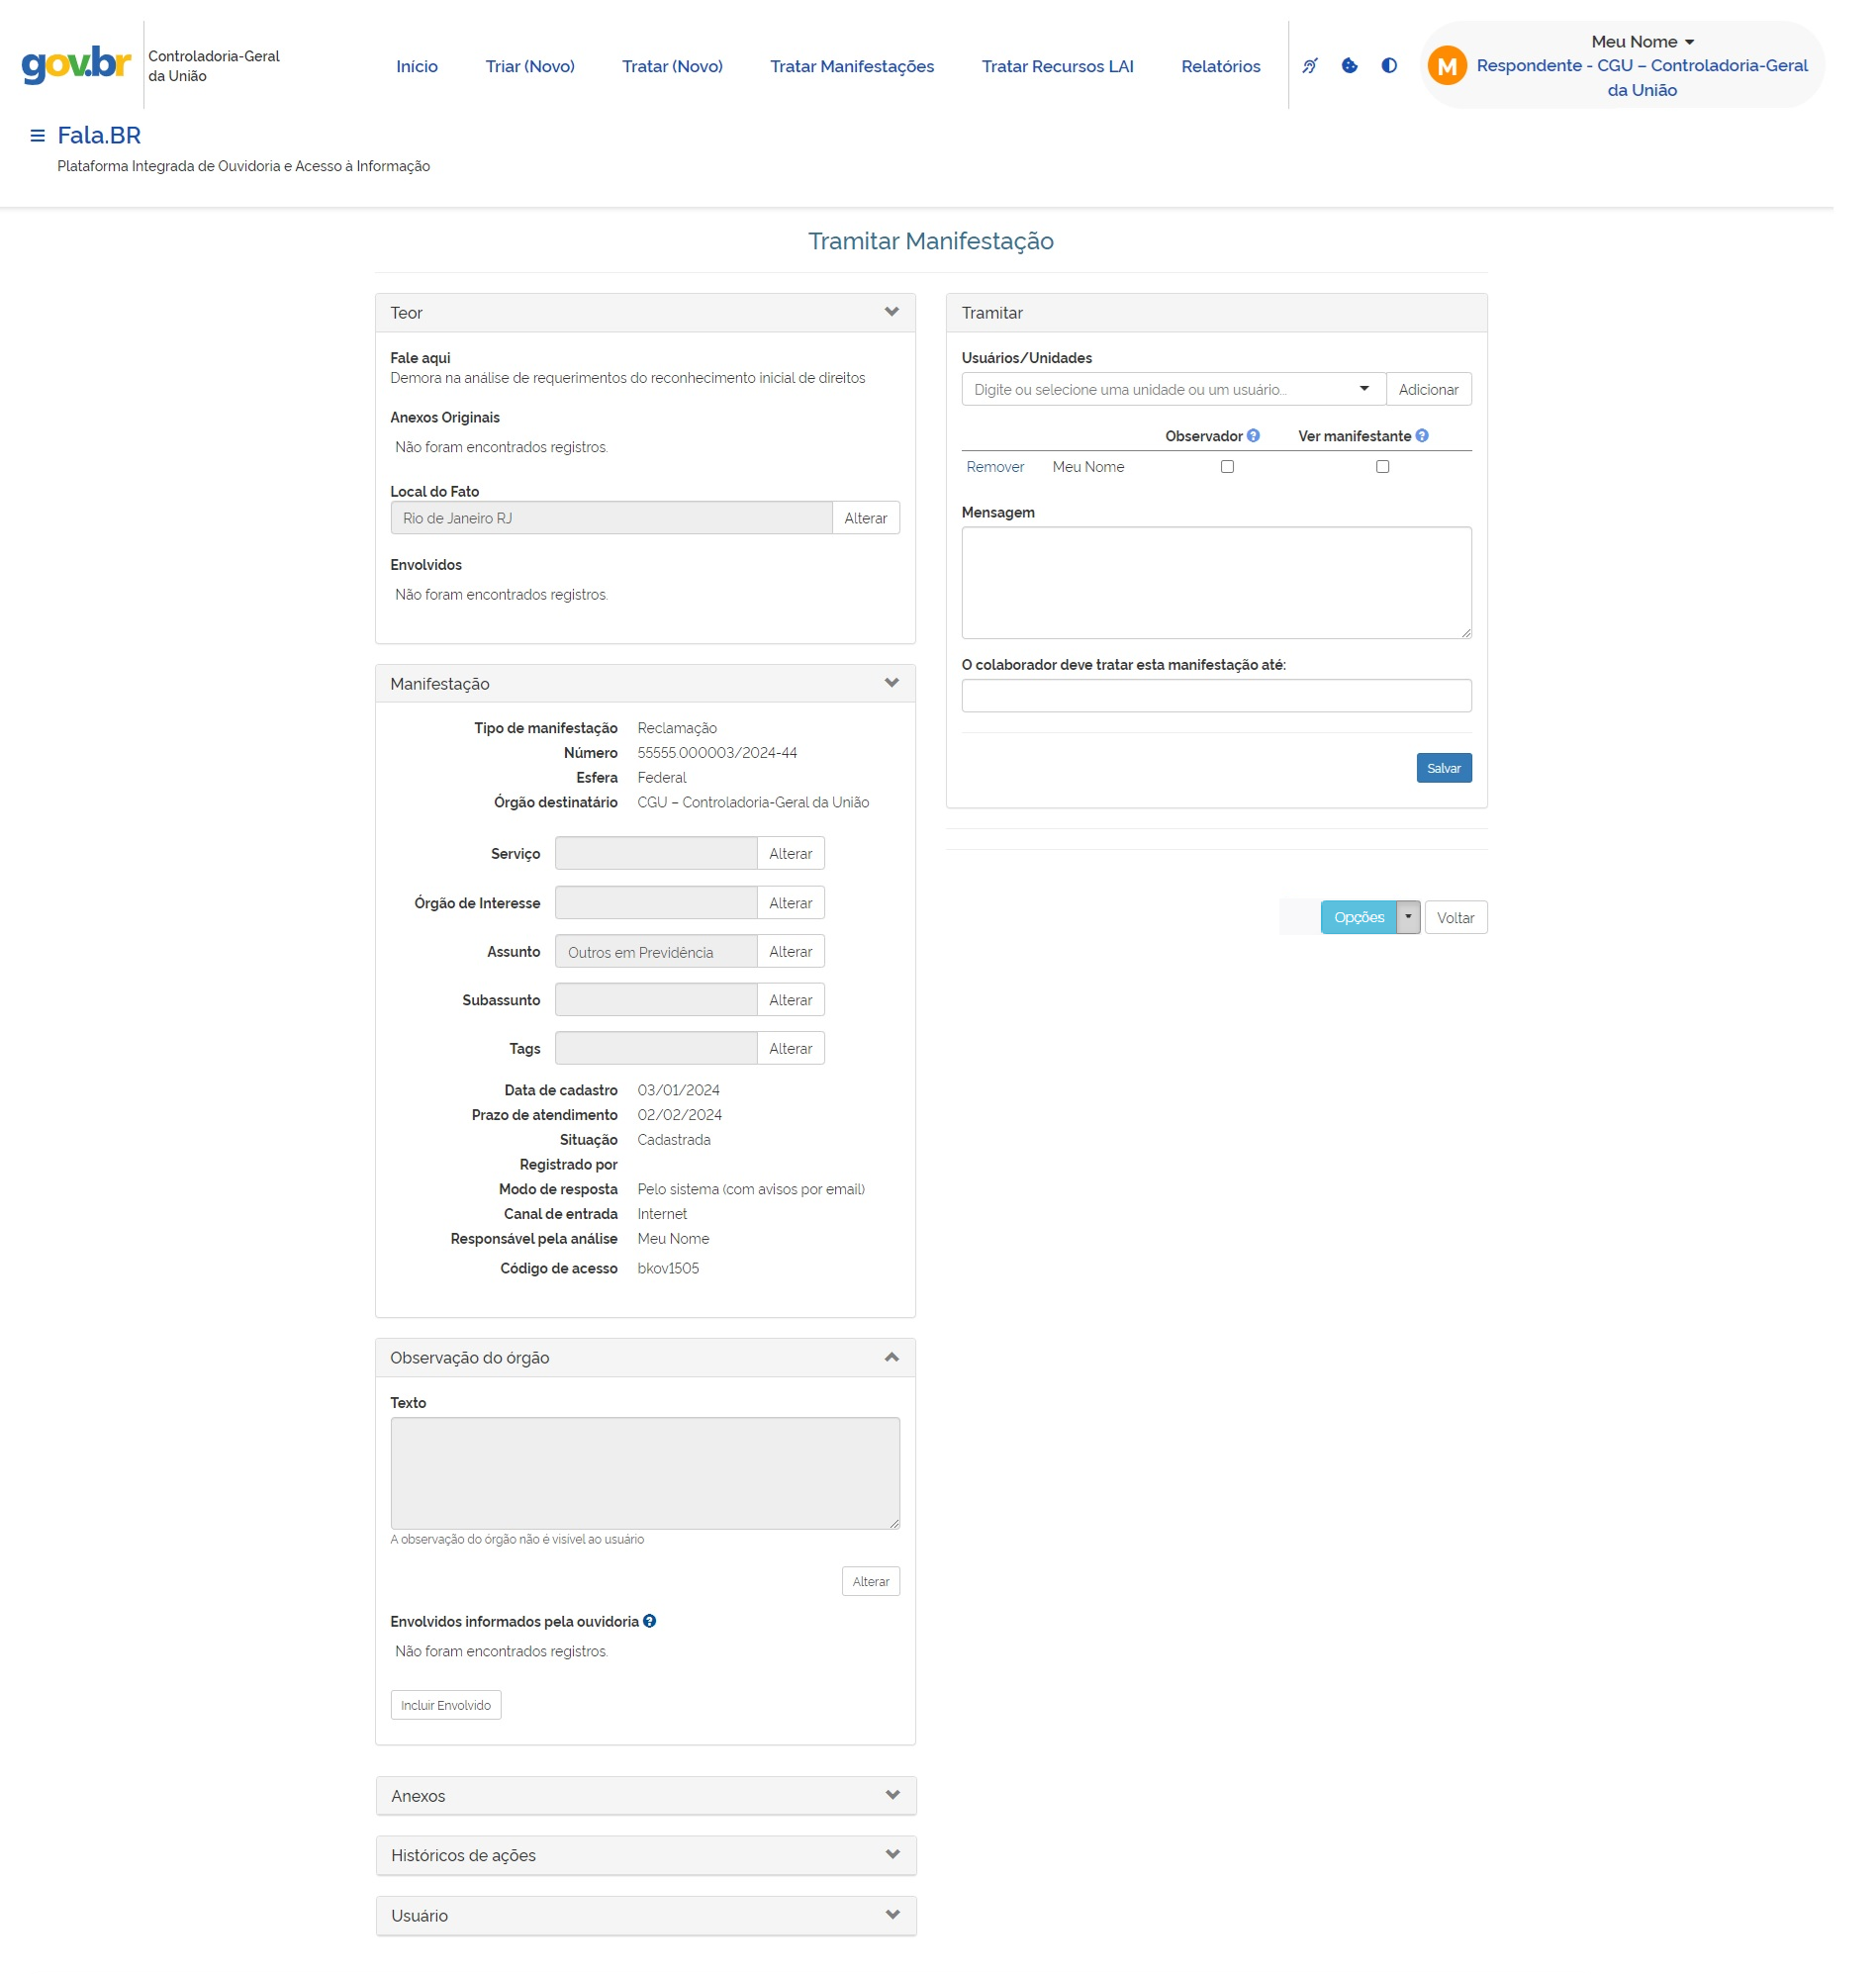Click the accessibility hearing icon
Screen dimensions: 1876x1974
coord(1310,66)
